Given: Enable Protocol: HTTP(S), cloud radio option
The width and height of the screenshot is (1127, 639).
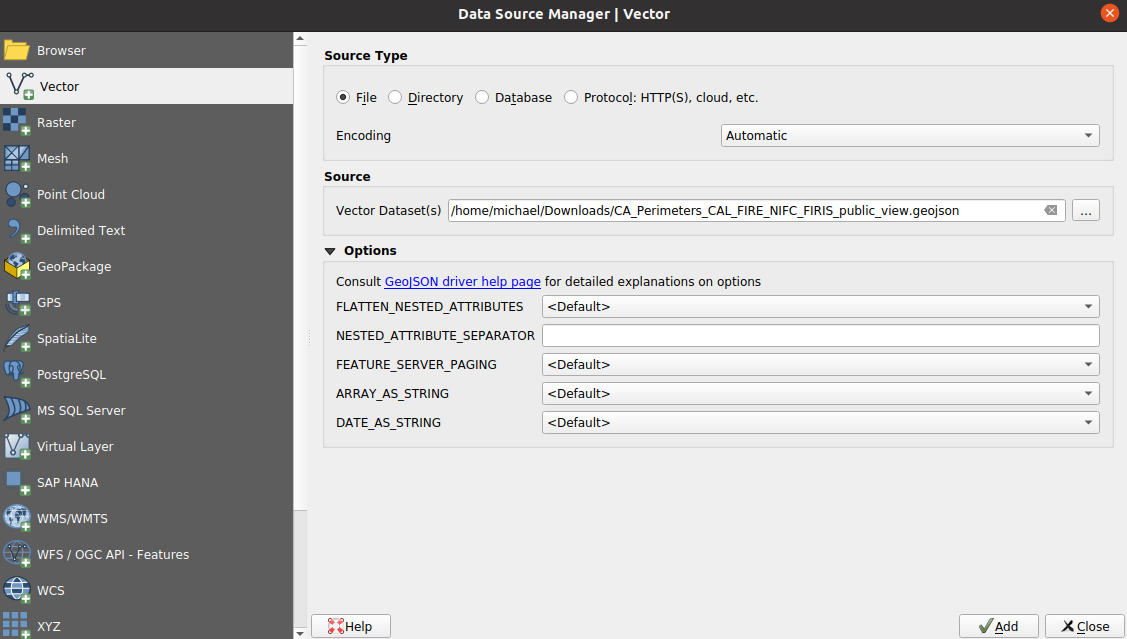Looking at the screenshot, I should [571, 98].
